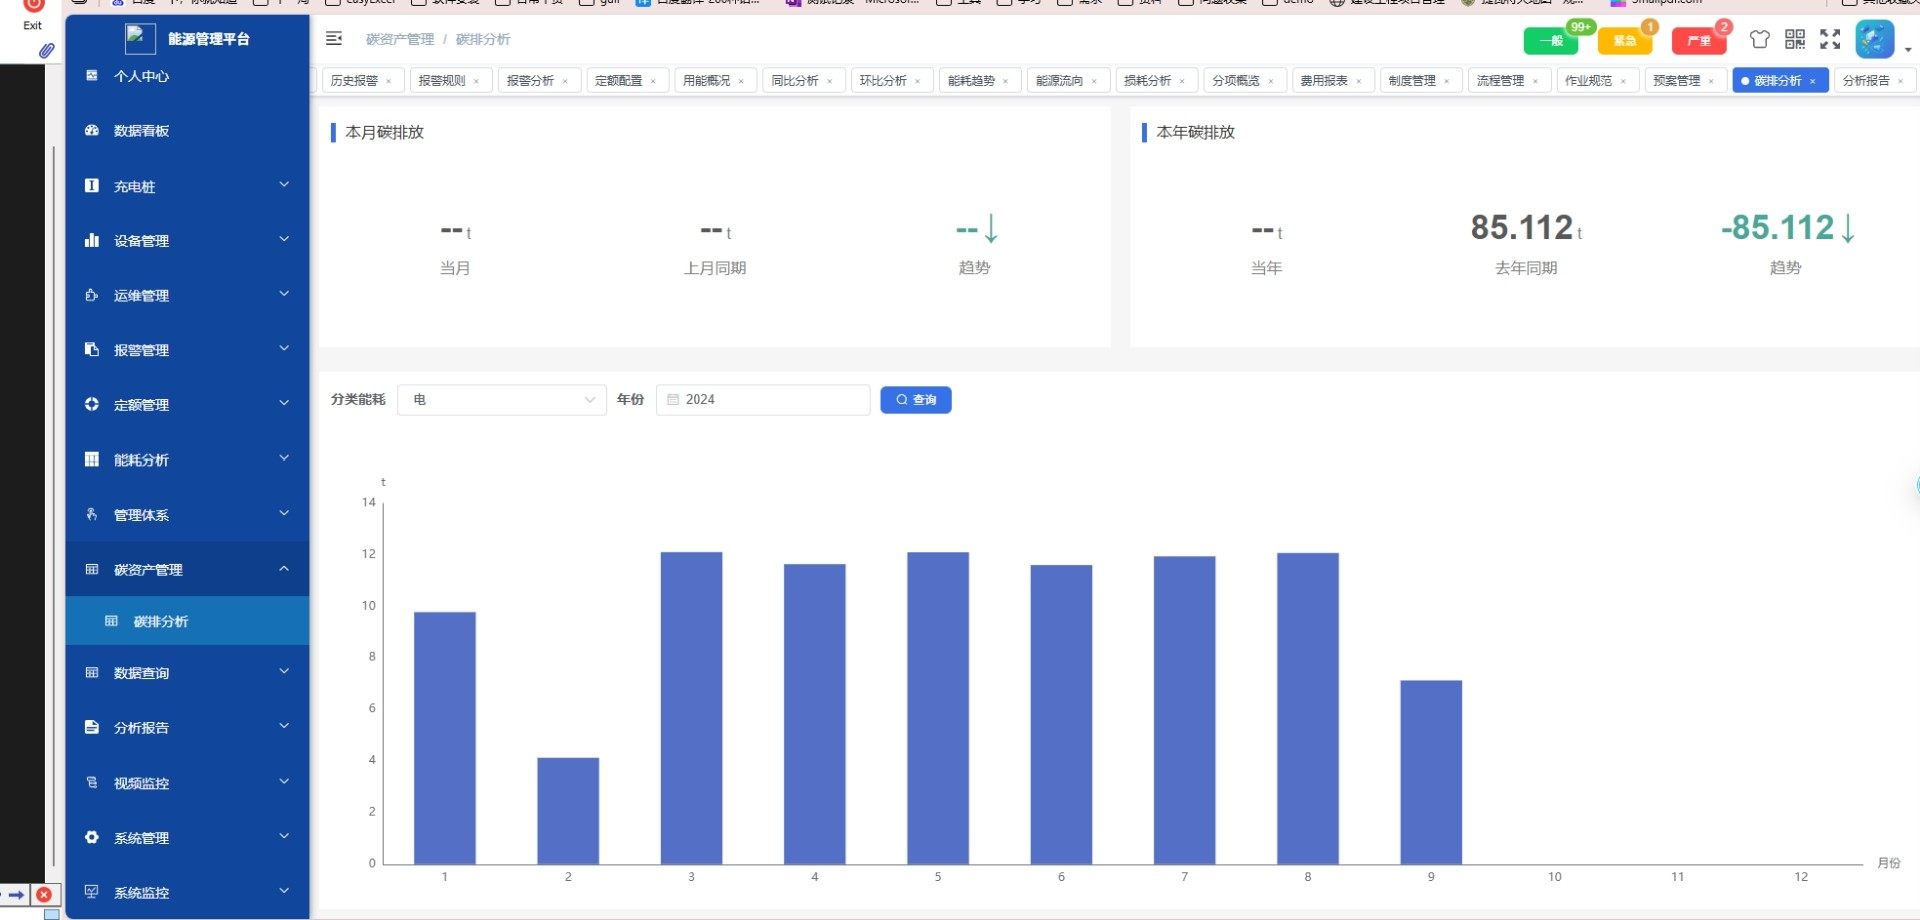Select 碳排分析 in the sidebar submenu
Screen dimensions: 1920x920
(161, 622)
